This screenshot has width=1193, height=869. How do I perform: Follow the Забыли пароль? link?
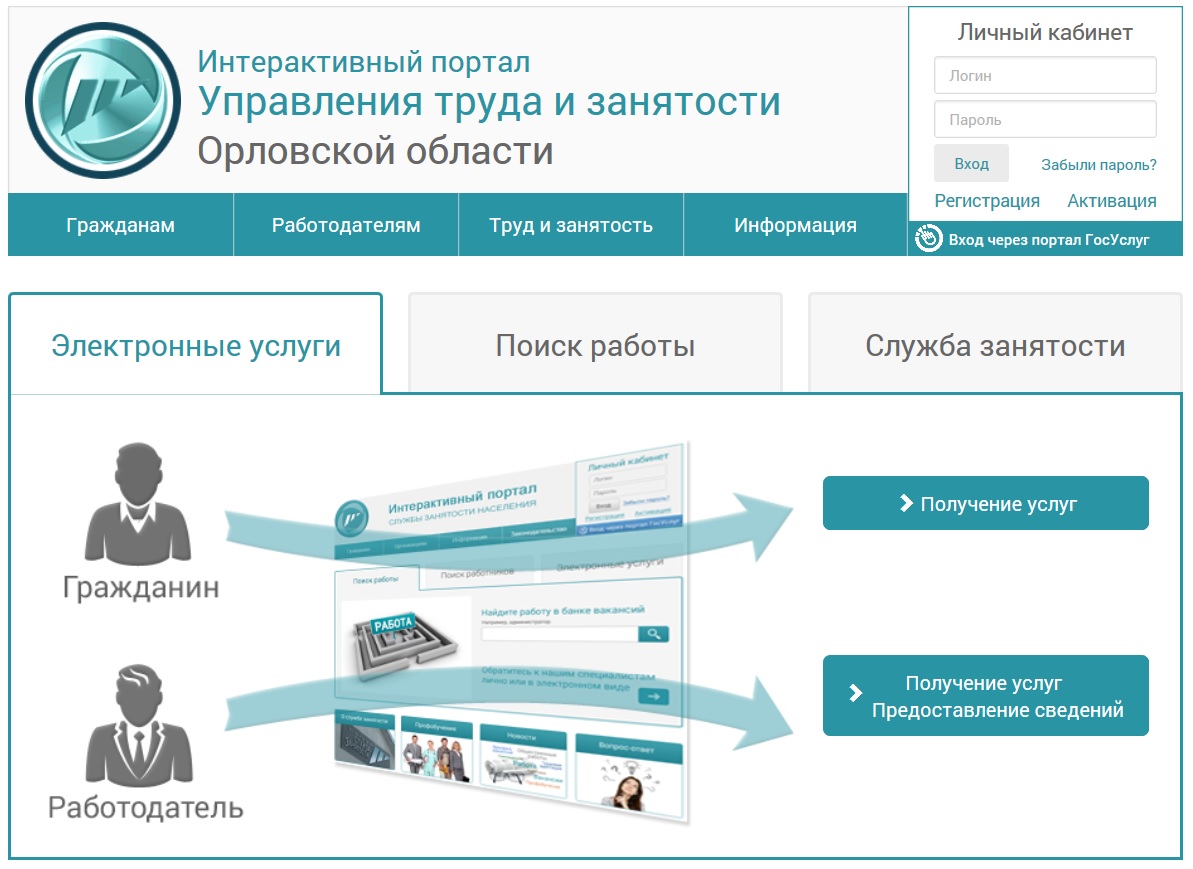coord(1098,165)
